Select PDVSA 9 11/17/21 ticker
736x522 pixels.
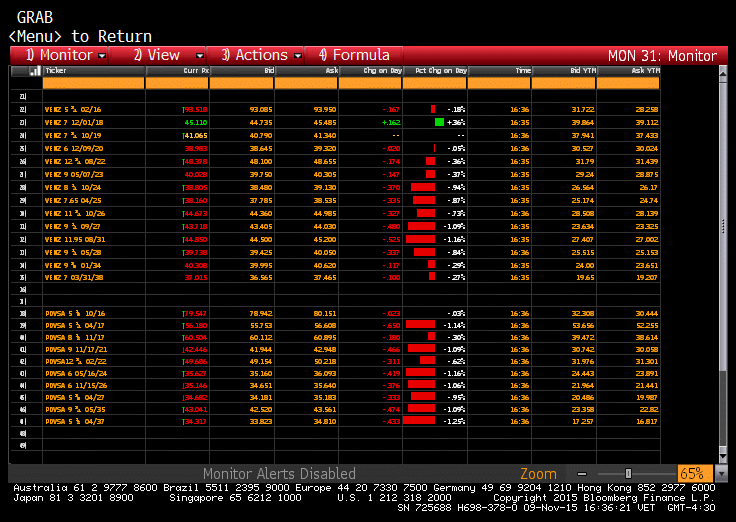76,350
